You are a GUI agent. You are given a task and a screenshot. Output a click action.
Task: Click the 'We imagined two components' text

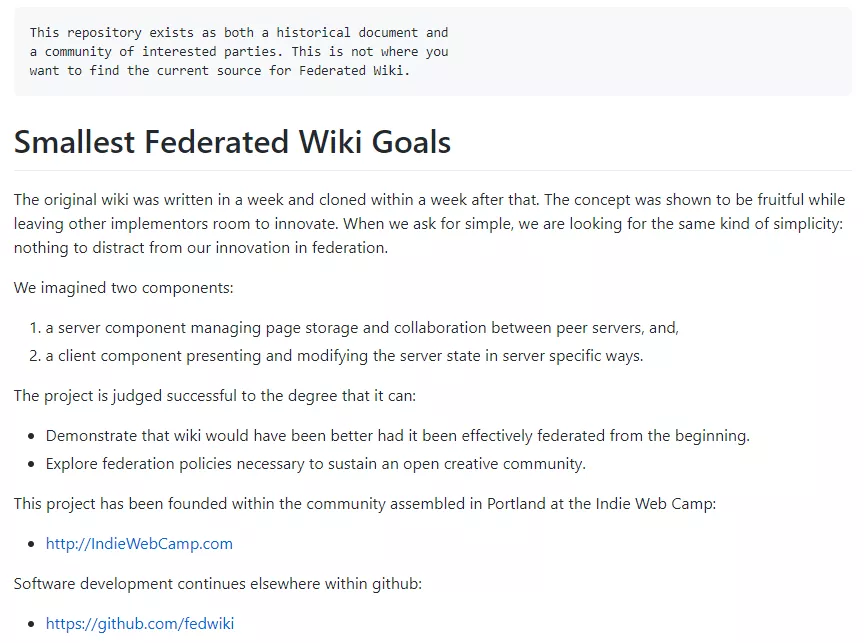coord(123,288)
